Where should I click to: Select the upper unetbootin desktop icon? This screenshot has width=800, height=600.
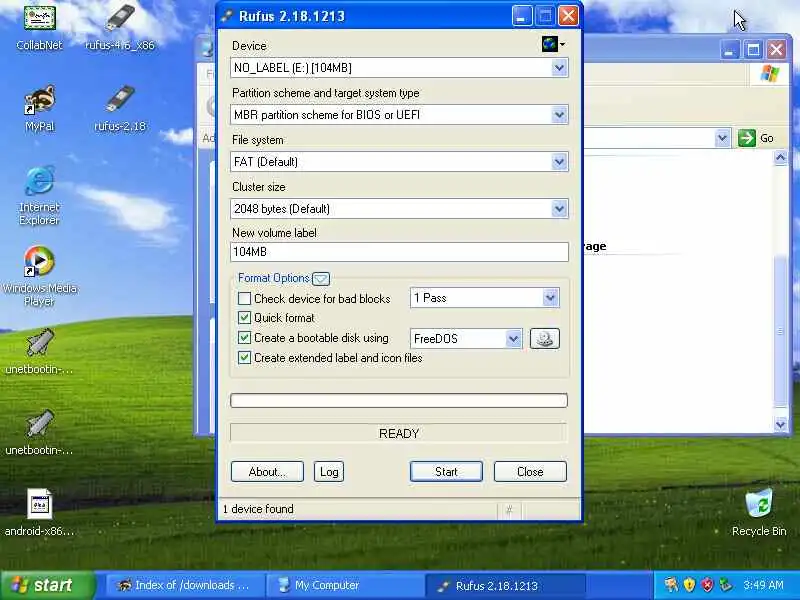click(x=39, y=352)
